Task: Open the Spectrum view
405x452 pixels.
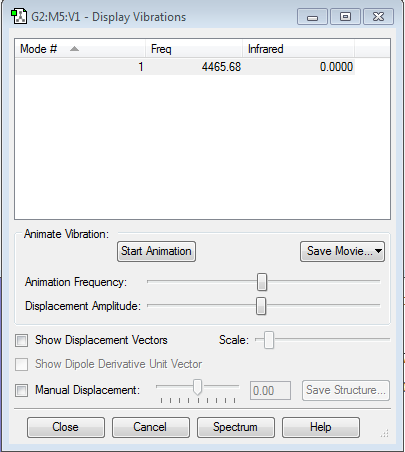Action: [x=236, y=427]
